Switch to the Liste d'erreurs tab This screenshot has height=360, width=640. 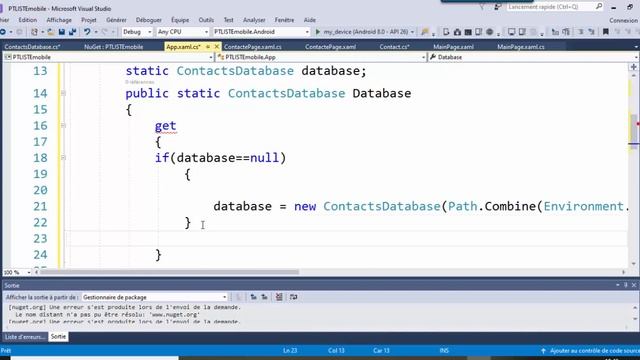[24, 337]
